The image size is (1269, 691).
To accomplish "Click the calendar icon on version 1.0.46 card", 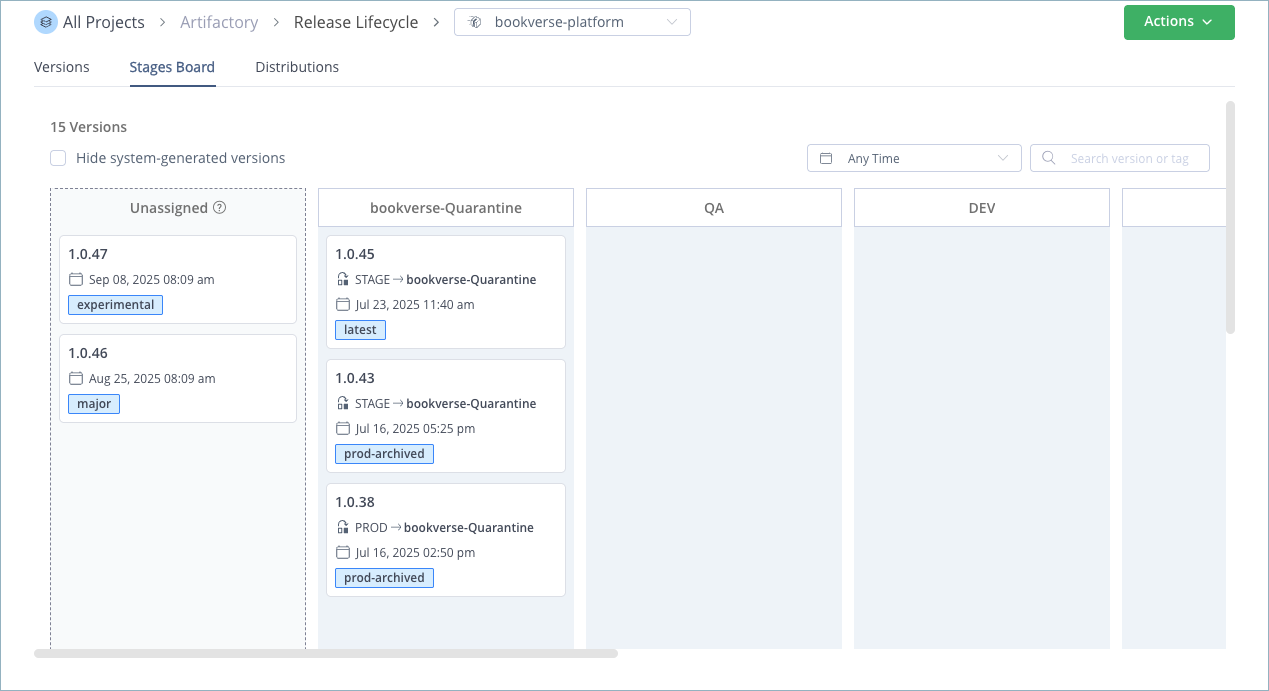I will point(76,378).
